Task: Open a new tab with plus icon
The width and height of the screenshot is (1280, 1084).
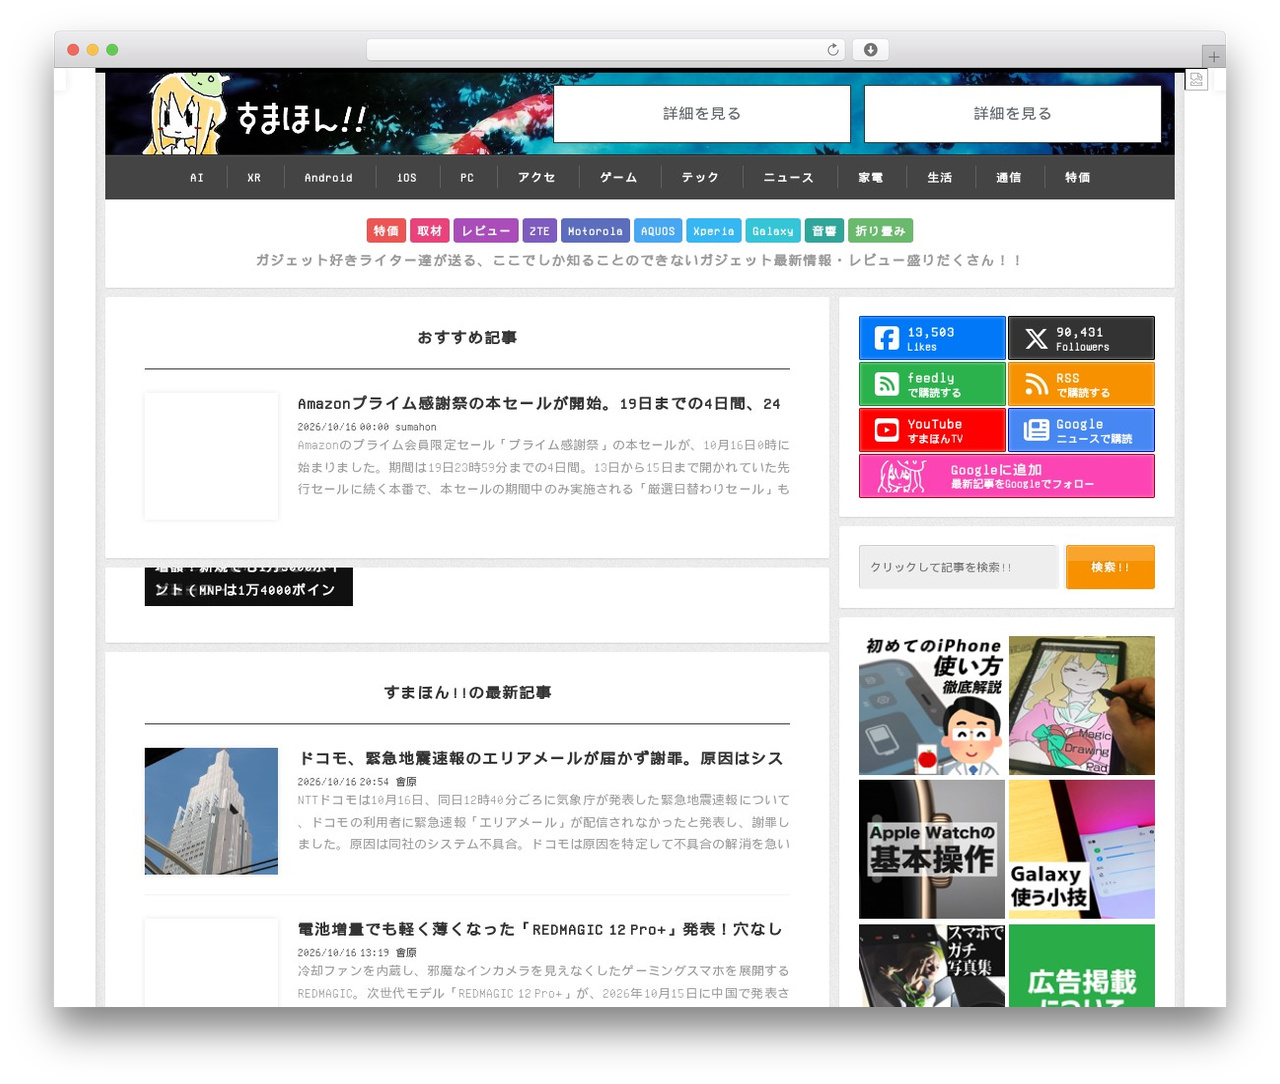Action: click(x=1214, y=57)
